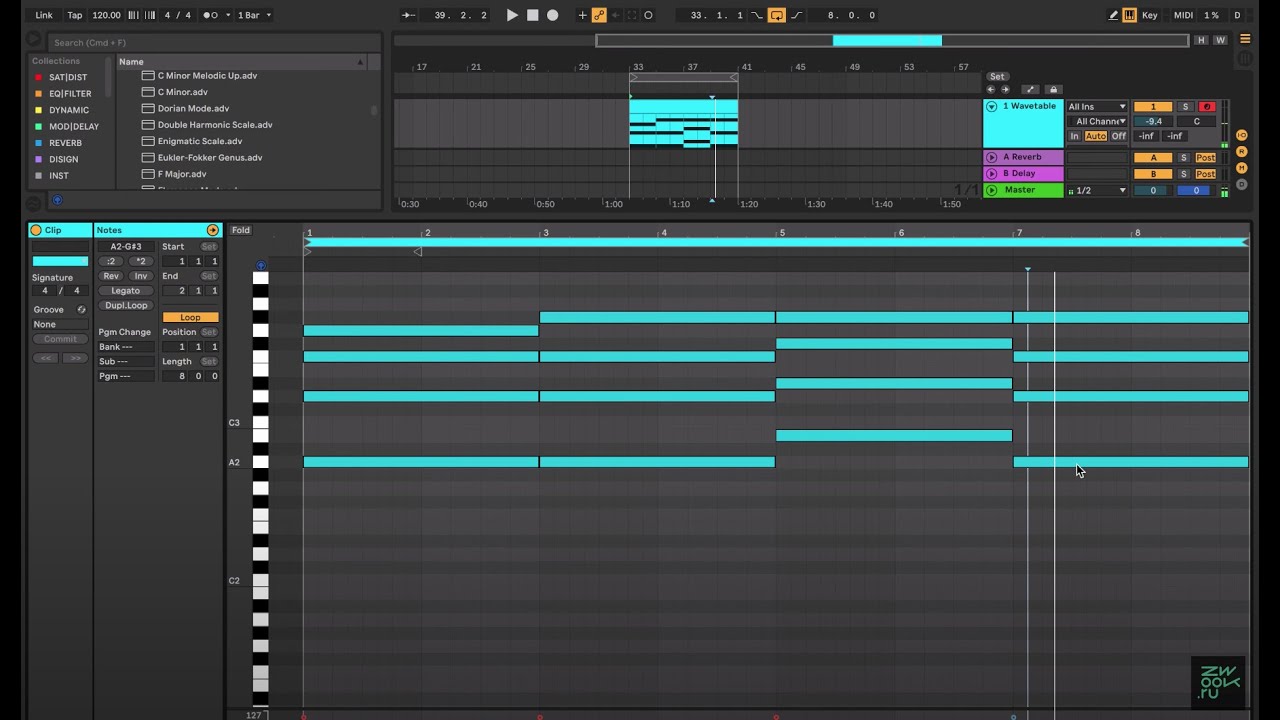Select Dorian Mode.adv in browser
This screenshot has height=720, width=1280.
click(x=193, y=108)
